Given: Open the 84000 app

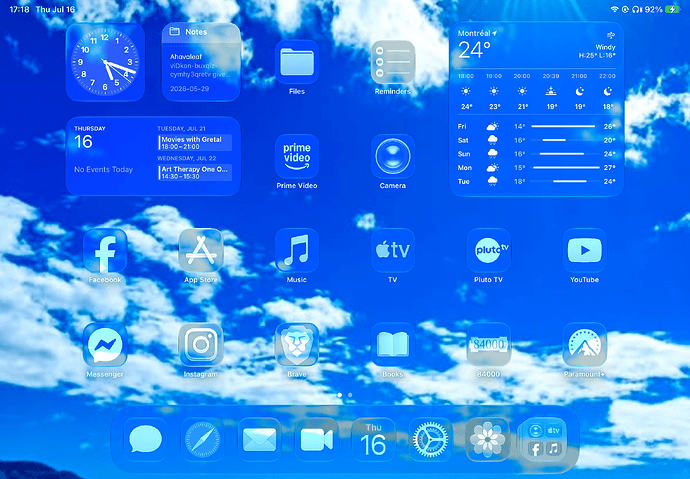Looking at the screenshot, I should pyautogui.click(x=488, y=344).
